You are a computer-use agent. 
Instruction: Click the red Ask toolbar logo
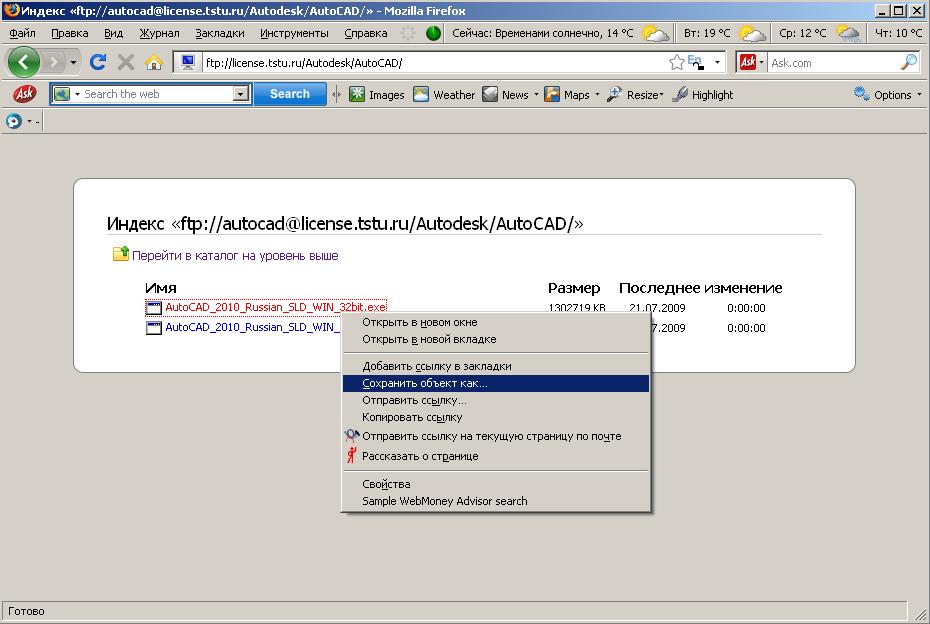tap(24, 94)
